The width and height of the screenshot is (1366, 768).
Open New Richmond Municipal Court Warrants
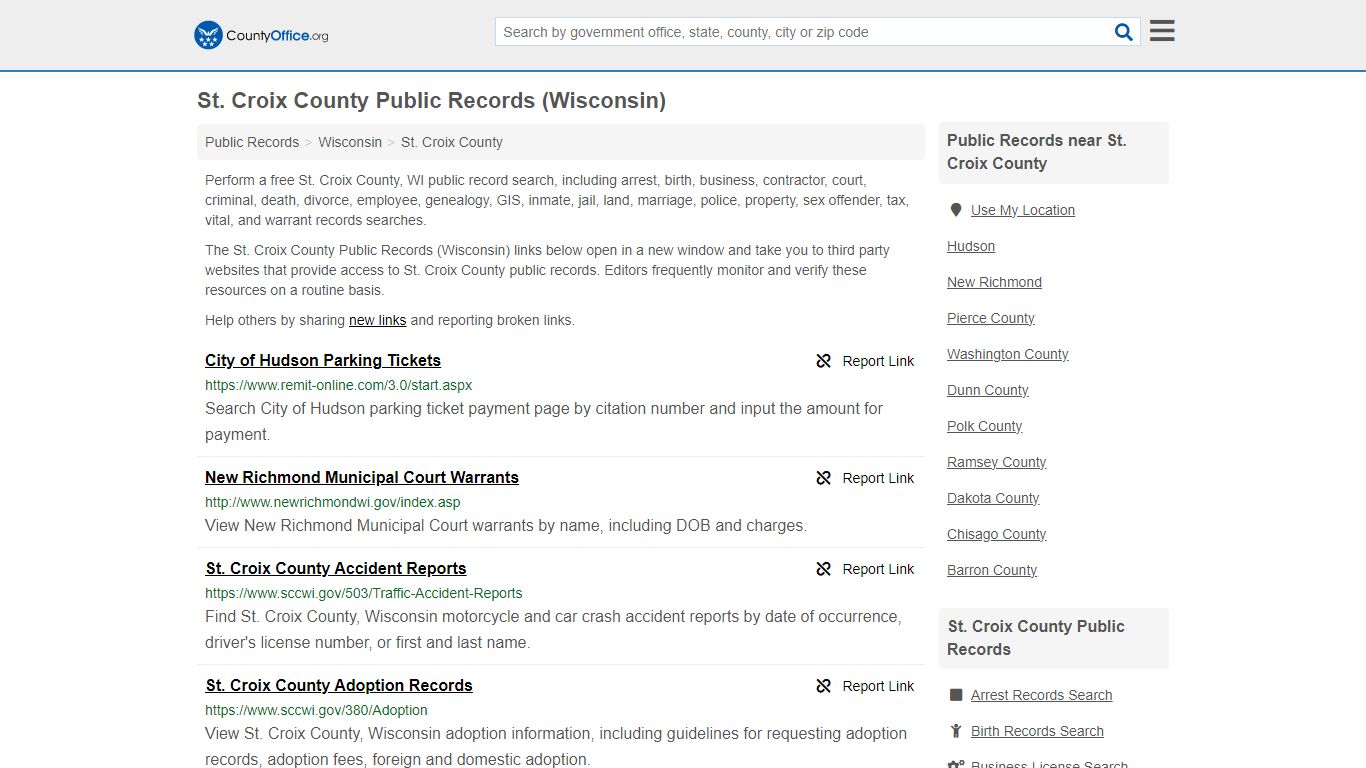point(362,477)
